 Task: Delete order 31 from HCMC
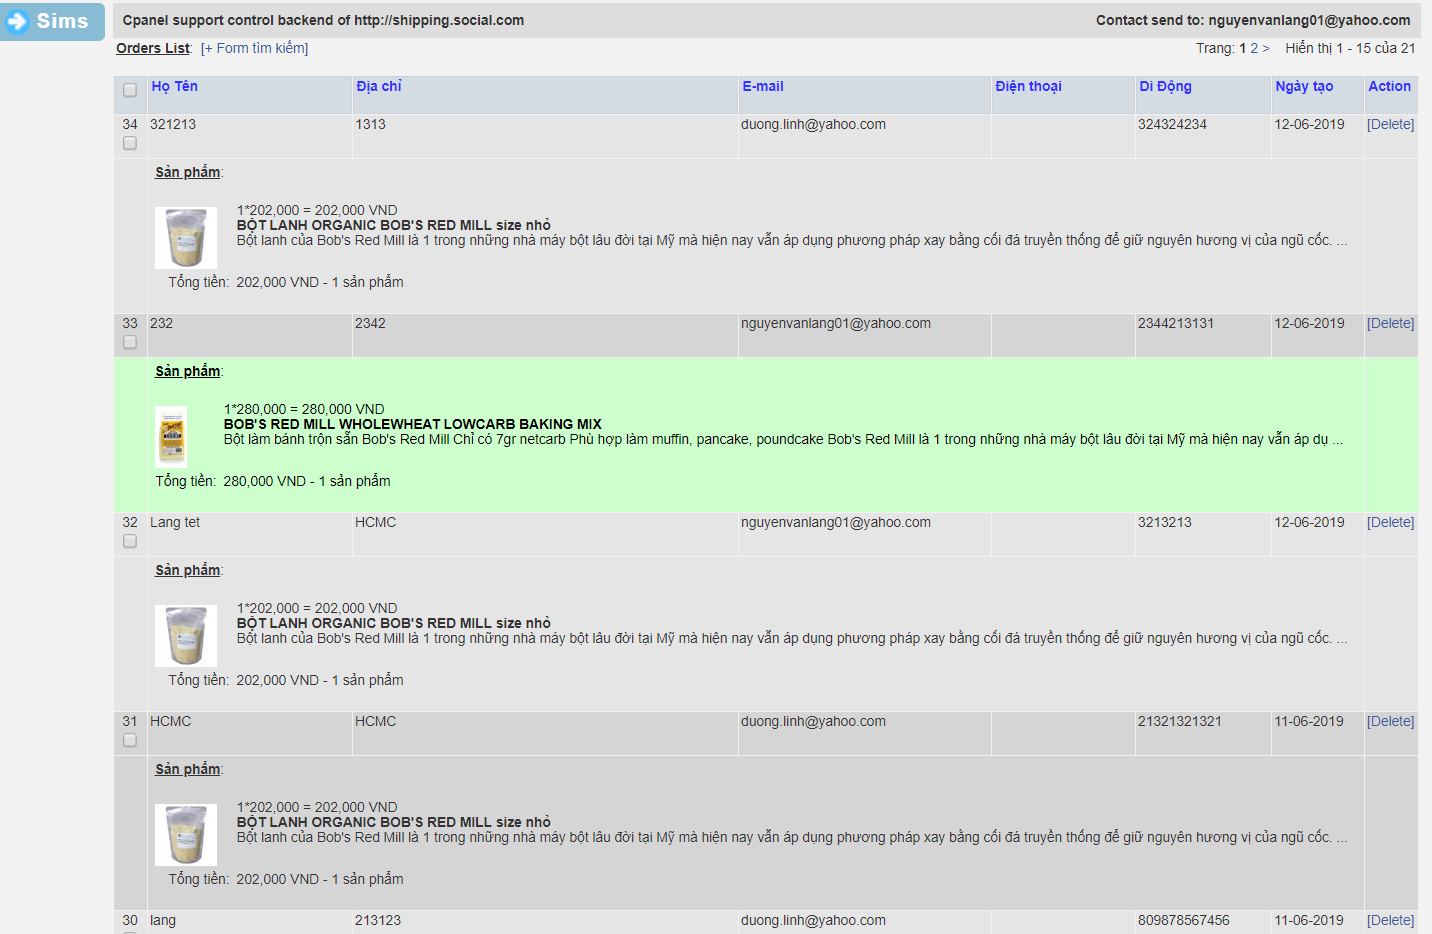pos(1390,721)
